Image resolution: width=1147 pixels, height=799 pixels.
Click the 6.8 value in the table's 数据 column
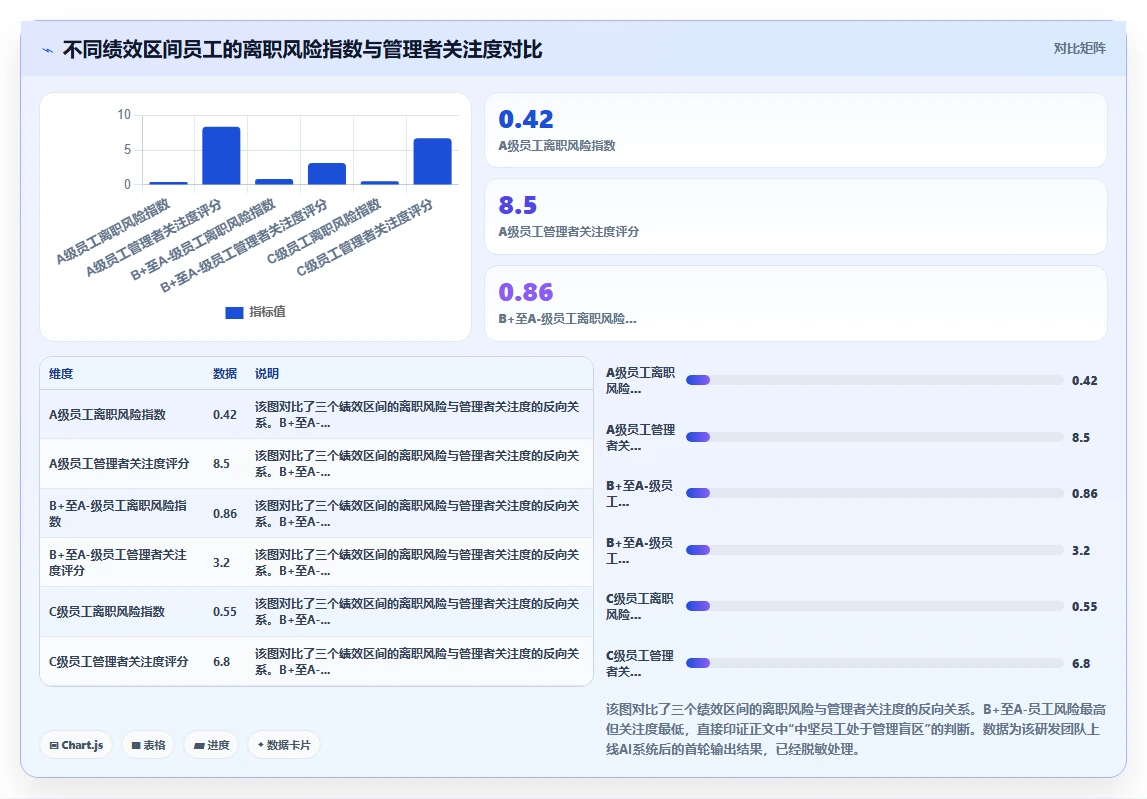(221, 661)
